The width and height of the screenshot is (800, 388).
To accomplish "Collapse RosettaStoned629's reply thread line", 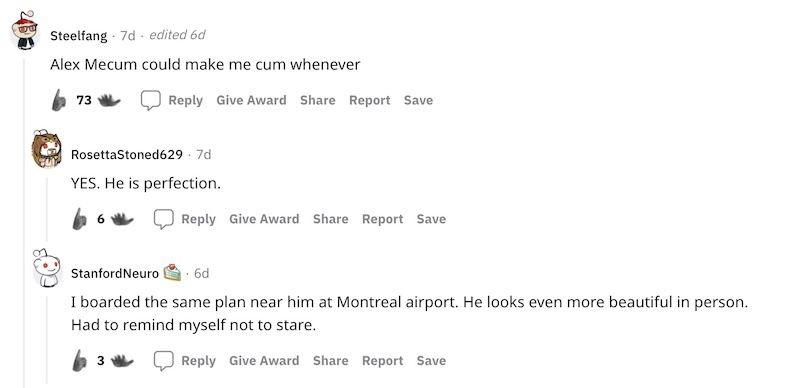I will tap(47, 209).
